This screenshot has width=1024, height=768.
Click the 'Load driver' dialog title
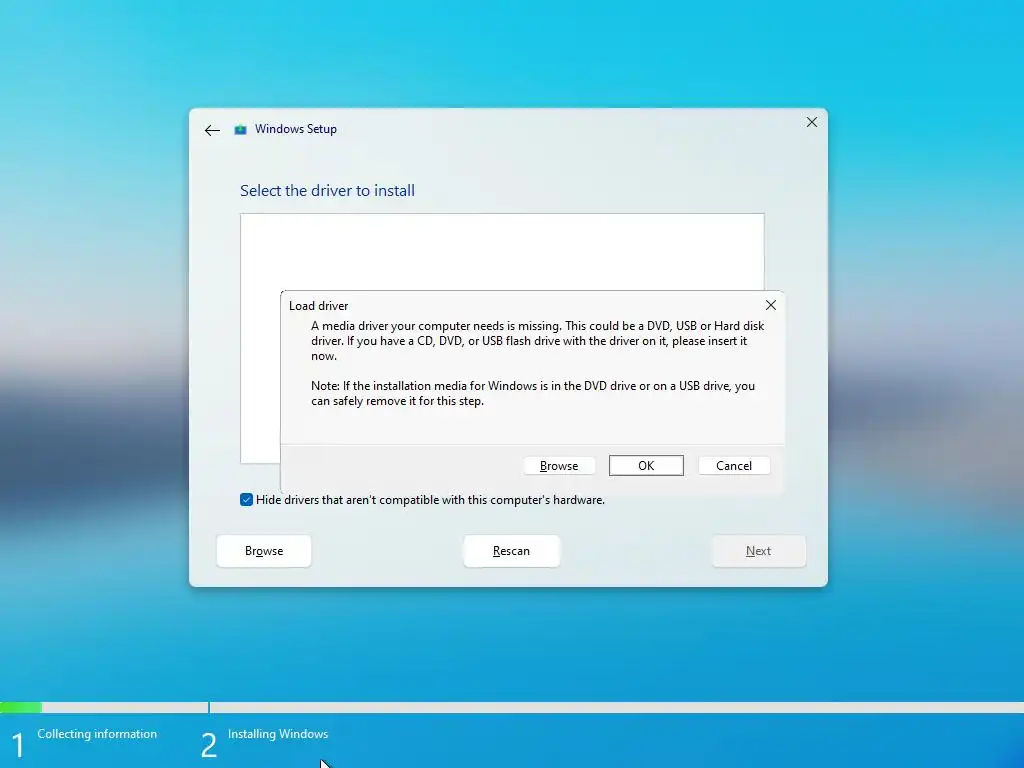[x=319, y=306]
